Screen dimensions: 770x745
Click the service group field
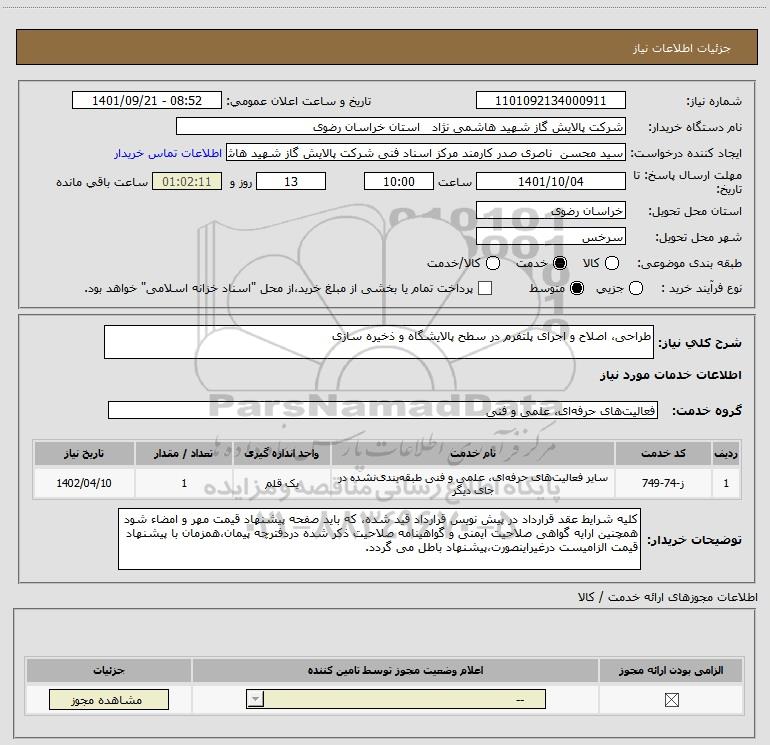(383, 411)
